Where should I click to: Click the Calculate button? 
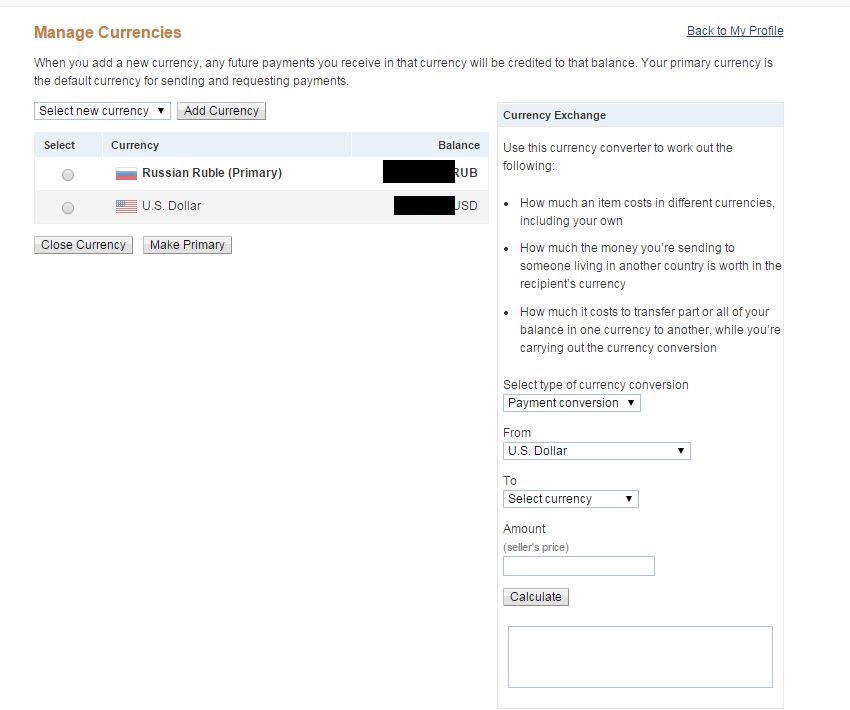[536, 597]
